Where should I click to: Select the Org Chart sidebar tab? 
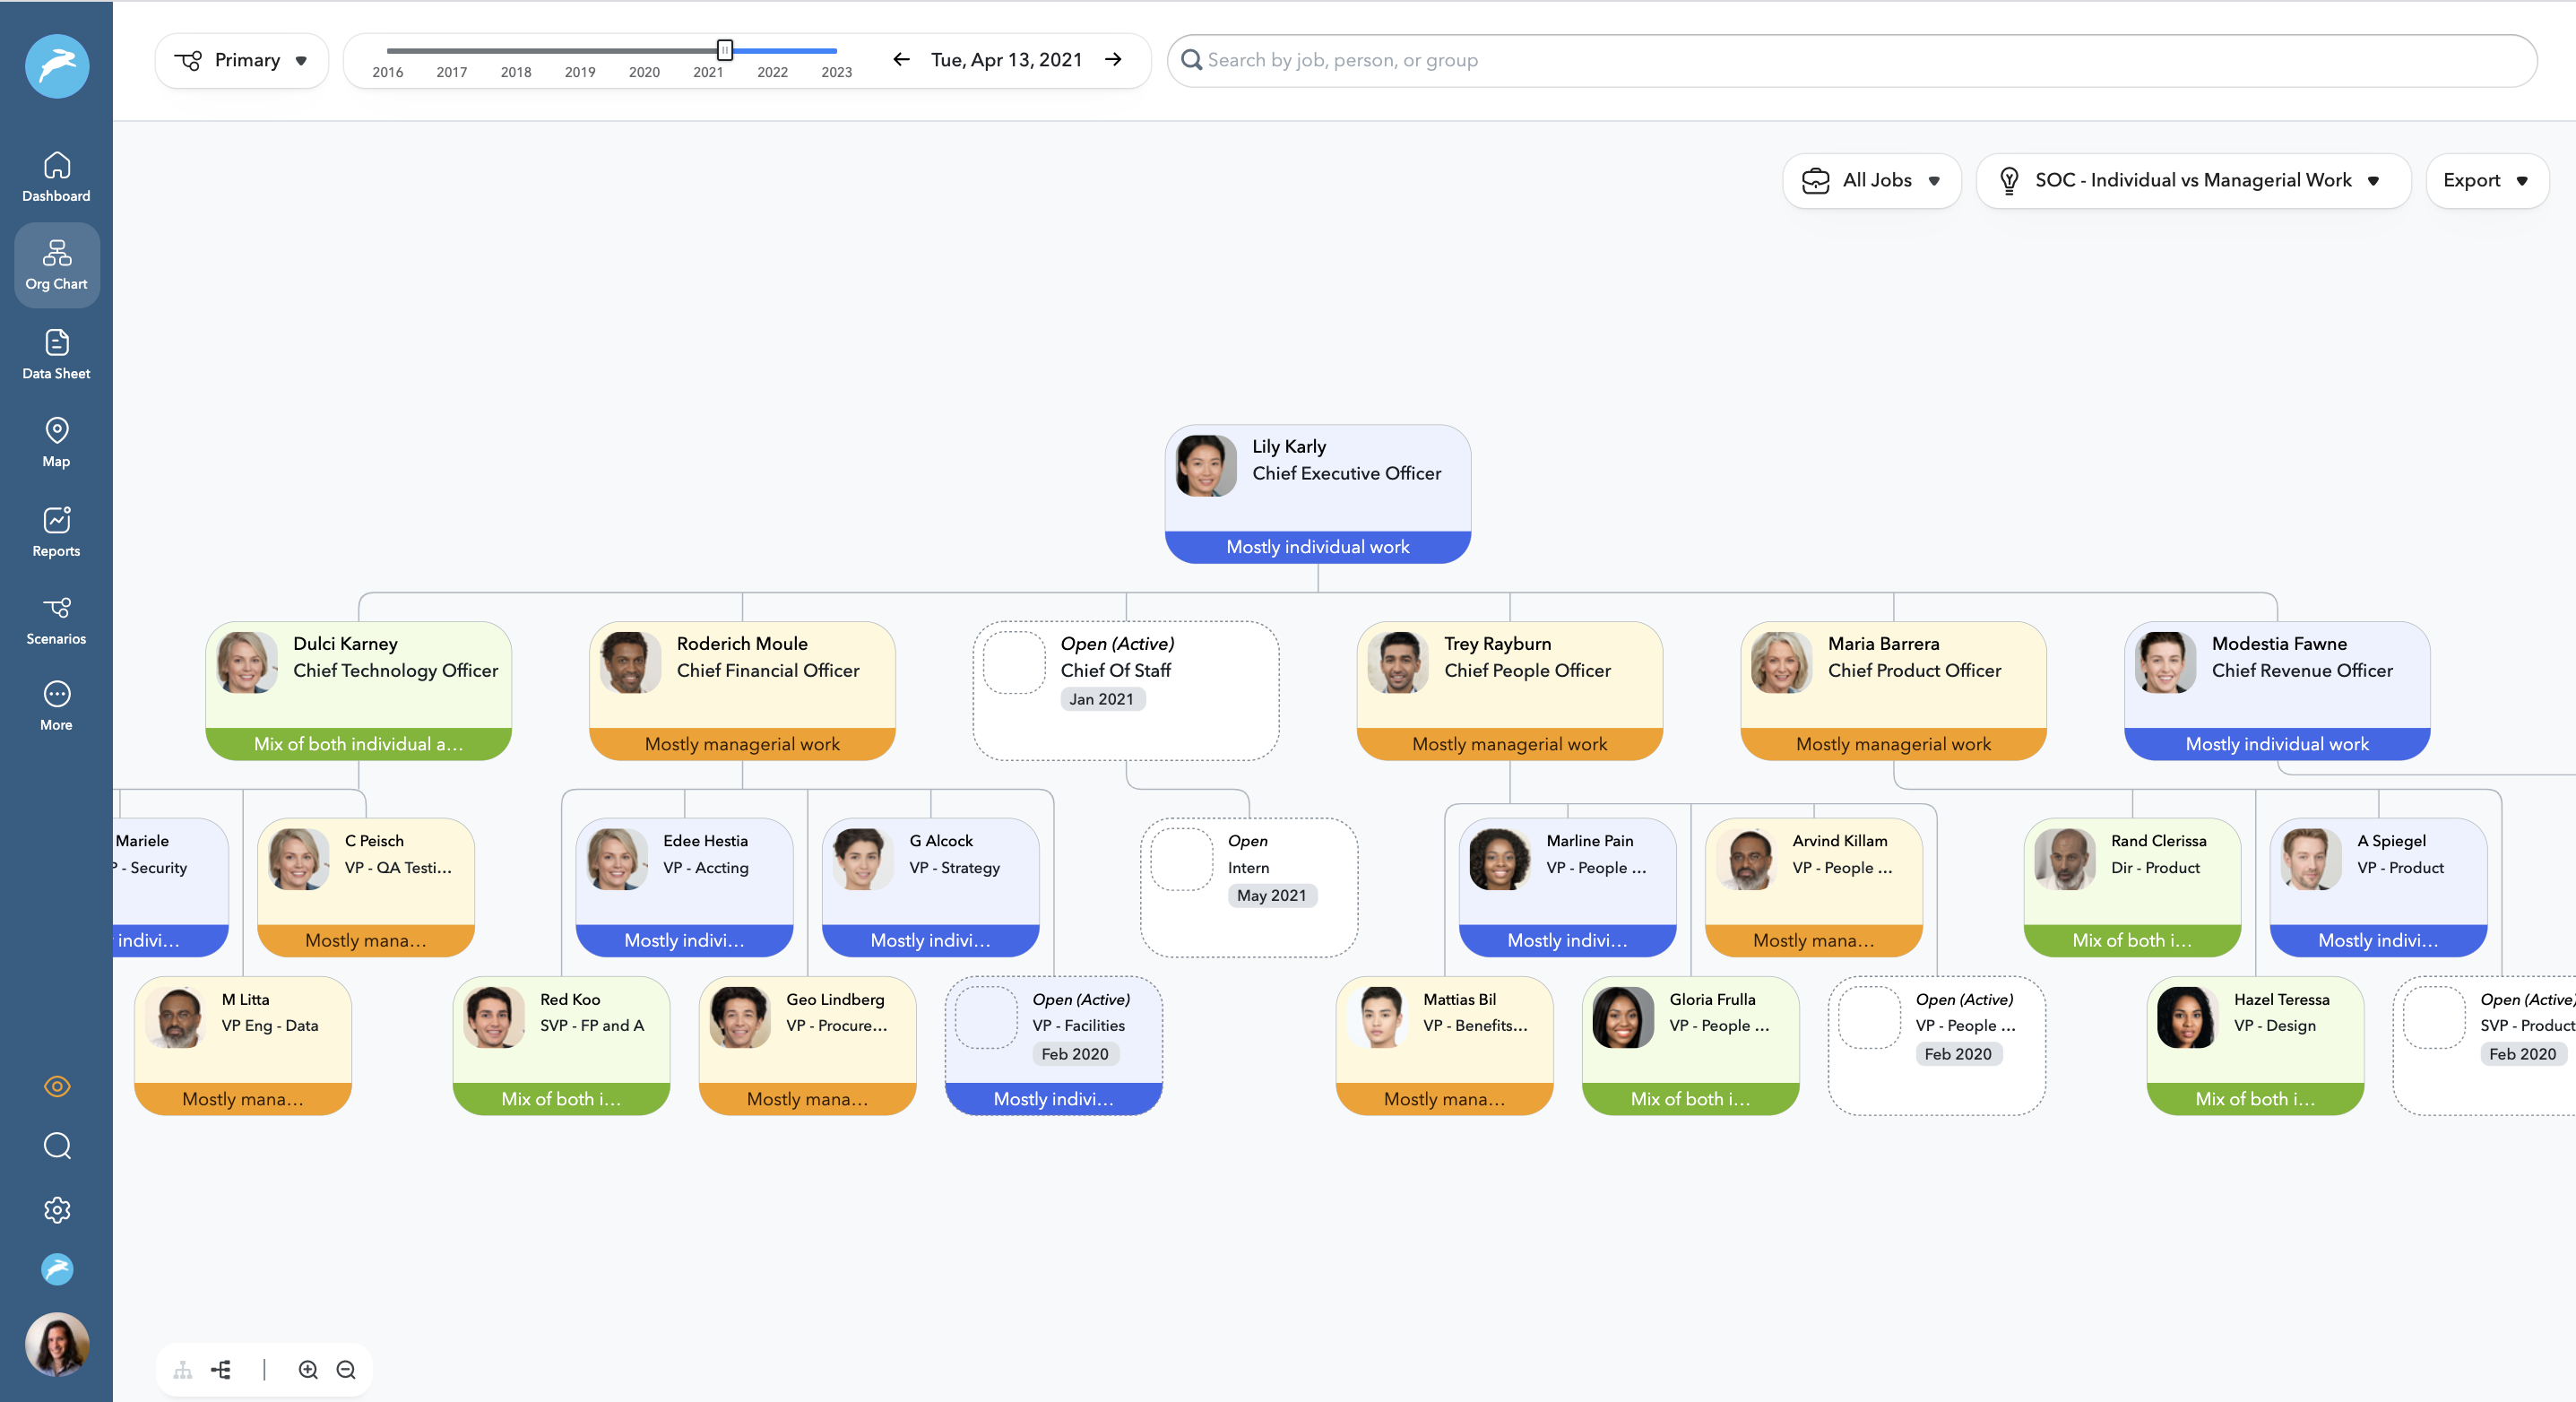click(x=56, y=265)
